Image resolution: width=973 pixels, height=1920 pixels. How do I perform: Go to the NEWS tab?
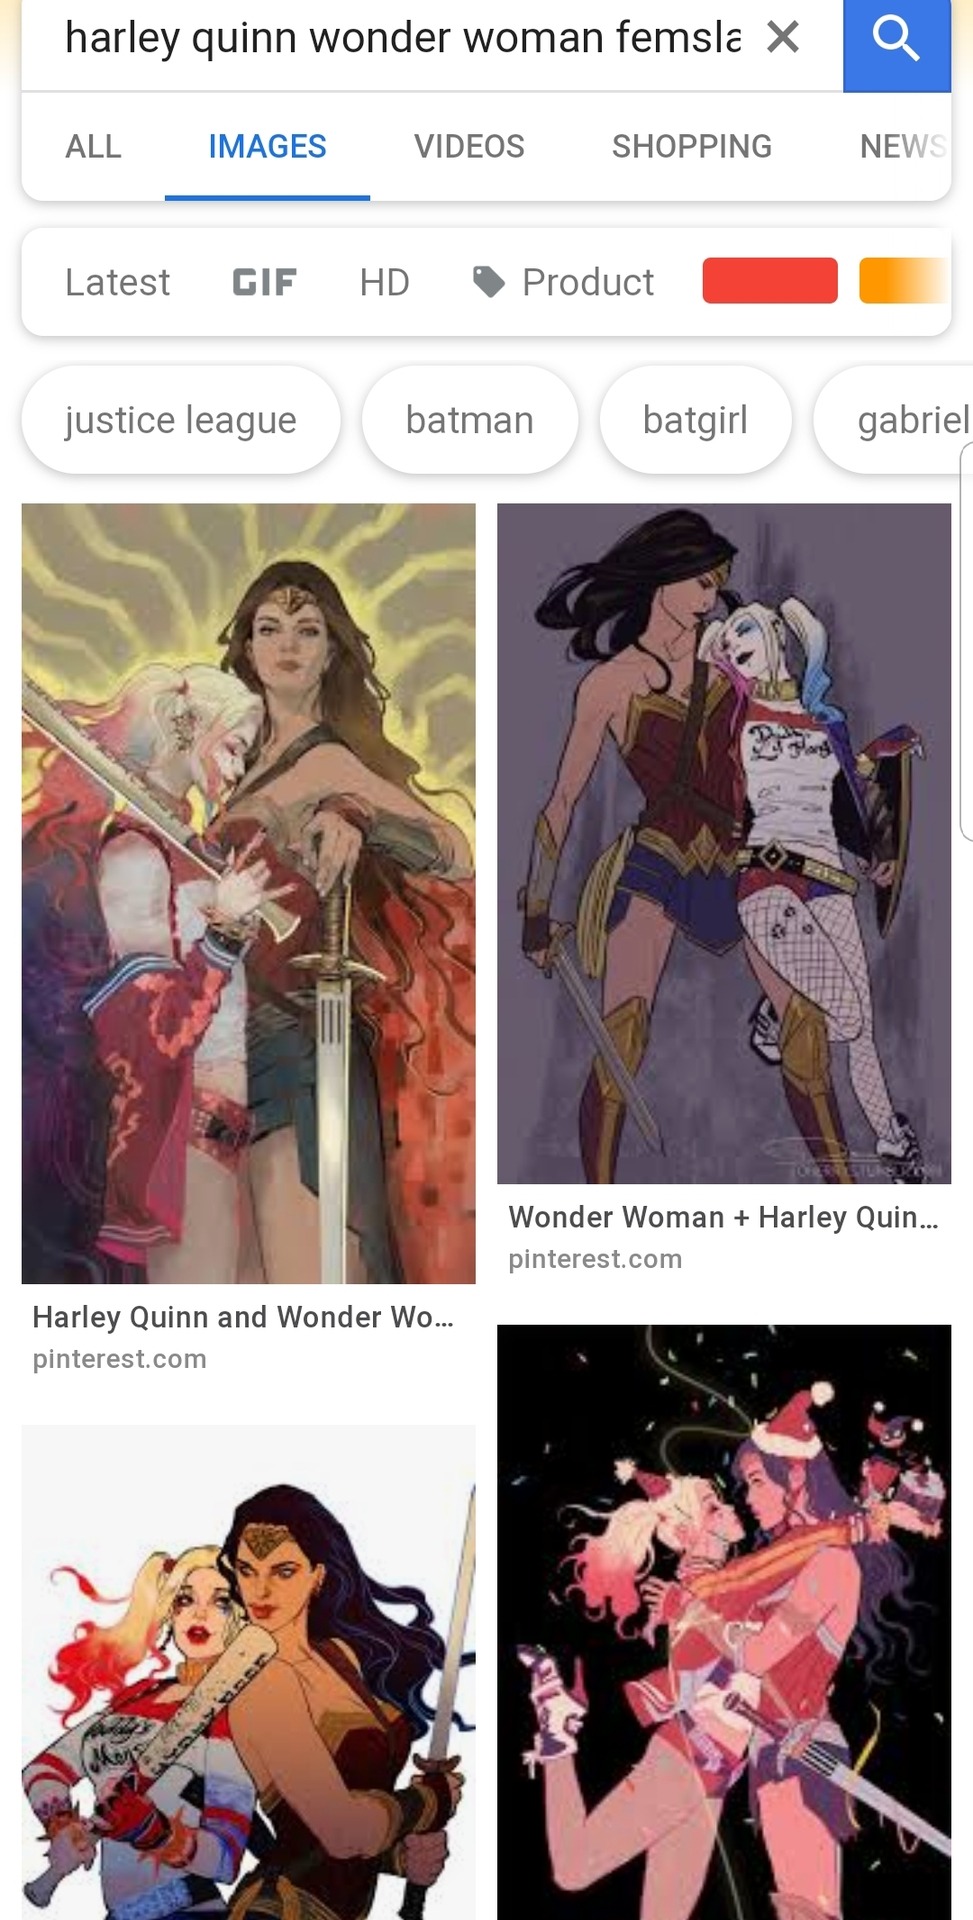click(903, 147)
